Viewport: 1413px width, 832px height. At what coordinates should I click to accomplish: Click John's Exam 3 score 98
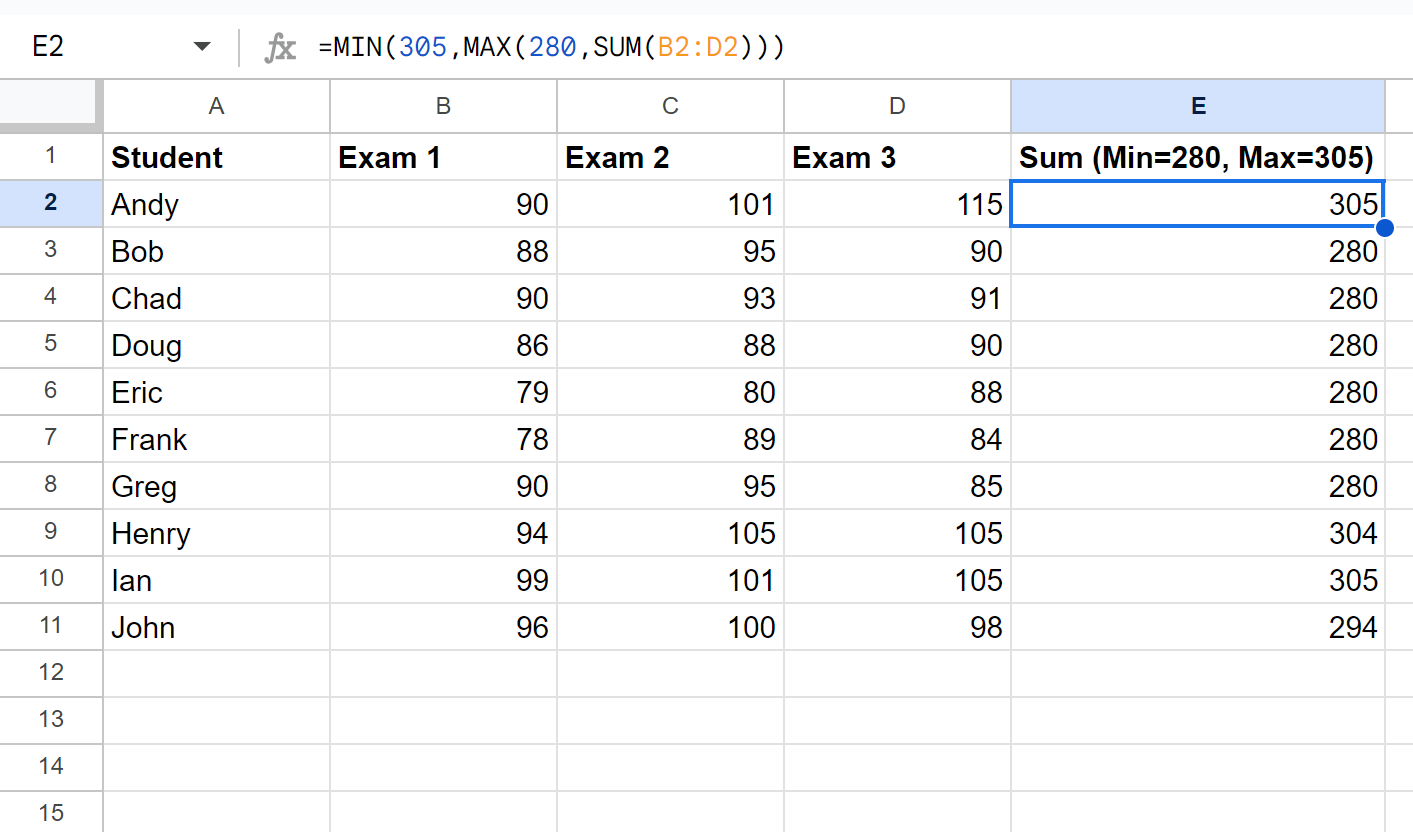[x=897, y=627]
